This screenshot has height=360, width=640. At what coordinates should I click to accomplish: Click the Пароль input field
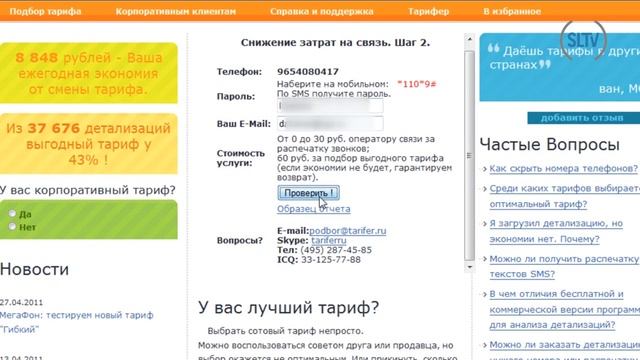[330, 107]
